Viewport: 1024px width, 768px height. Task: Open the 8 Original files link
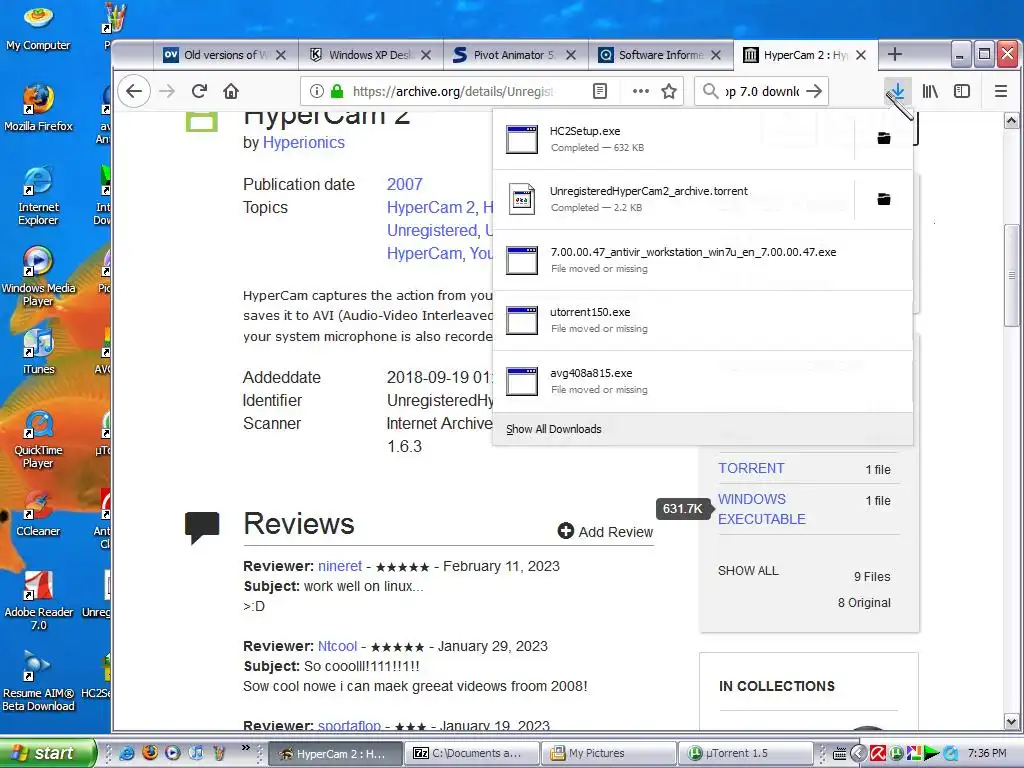(864, 603)
